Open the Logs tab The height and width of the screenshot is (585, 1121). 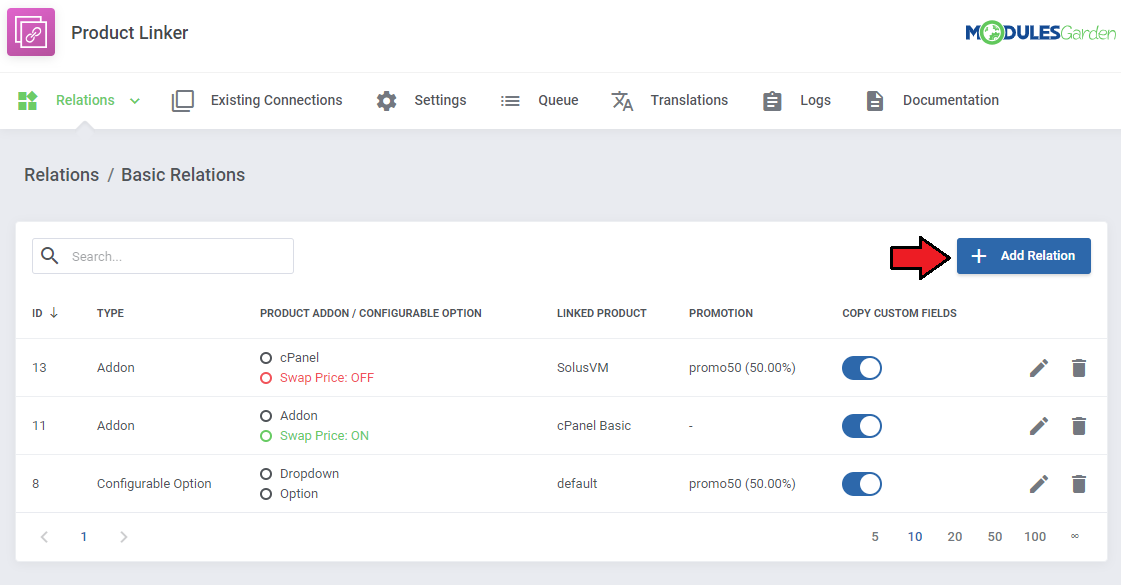pos(815,100)
